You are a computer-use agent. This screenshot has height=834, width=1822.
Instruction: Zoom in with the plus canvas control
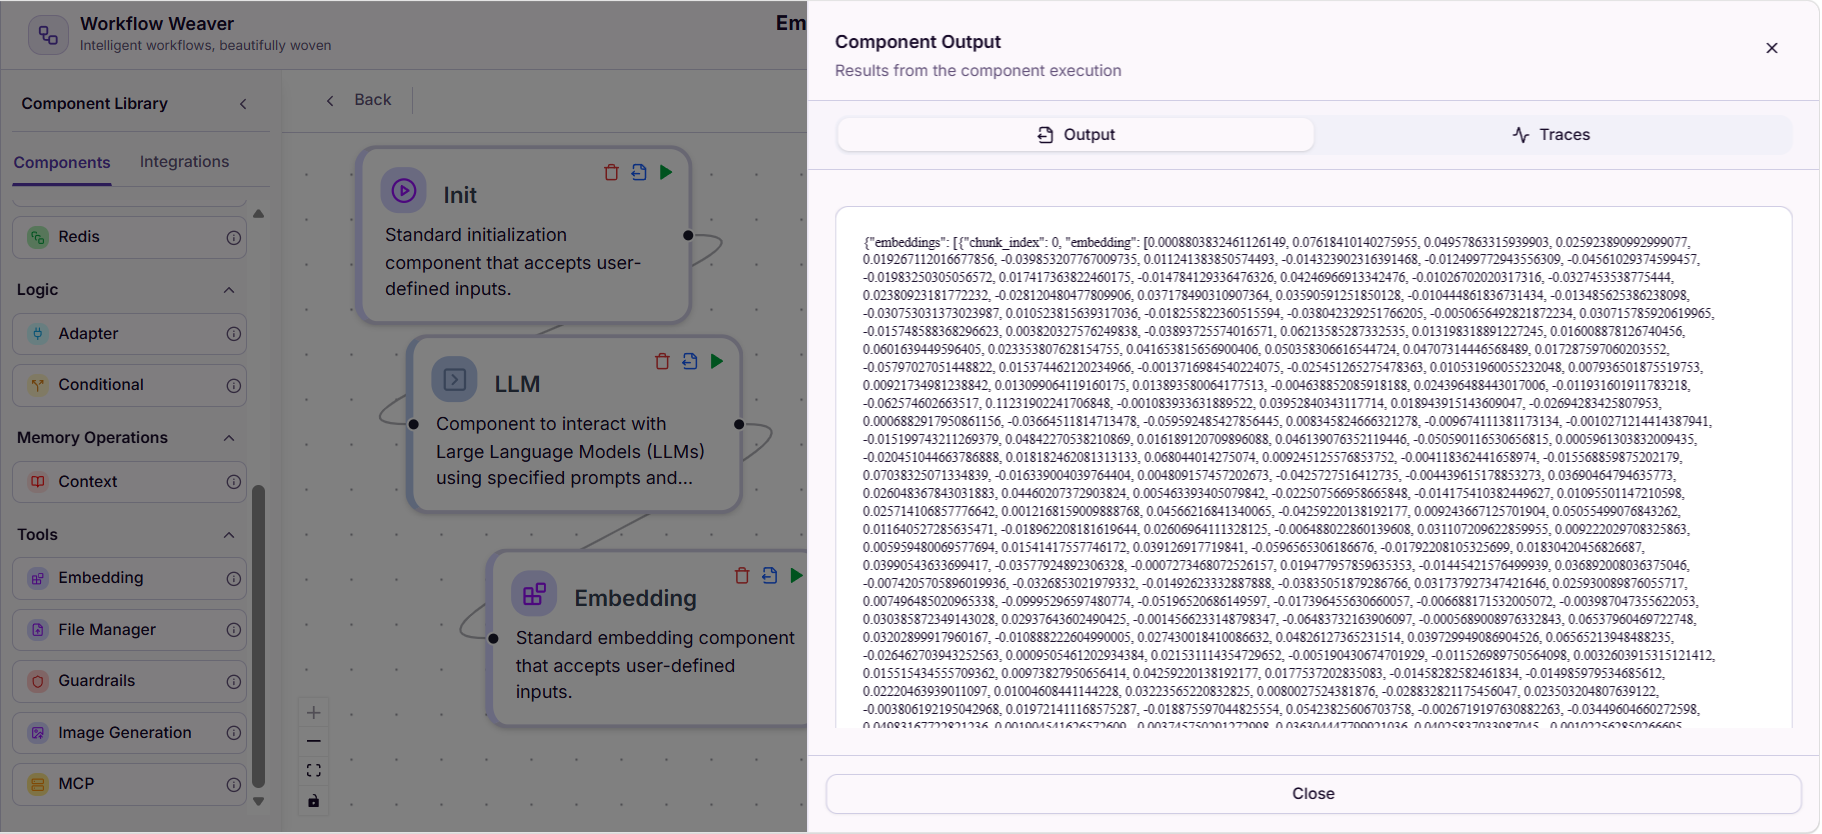pyautogui.click(x=314, y=712)
